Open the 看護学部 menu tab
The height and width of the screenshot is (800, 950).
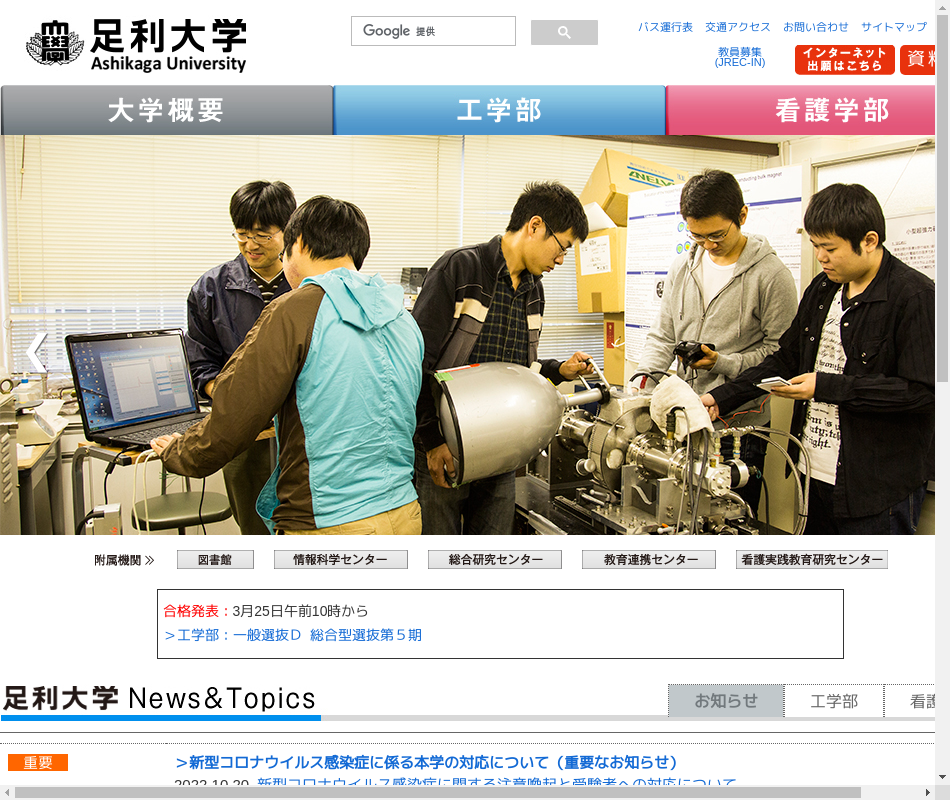(802, 110)
